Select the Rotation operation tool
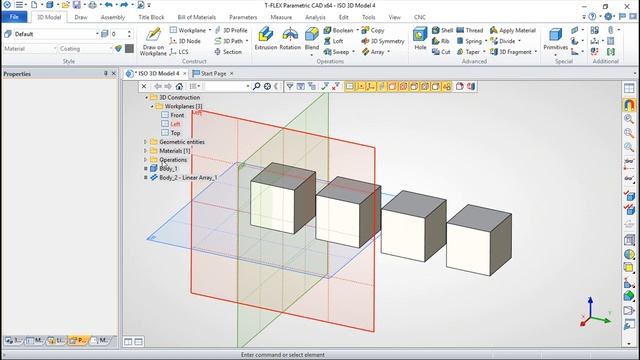640x360 pixels. 290,39
